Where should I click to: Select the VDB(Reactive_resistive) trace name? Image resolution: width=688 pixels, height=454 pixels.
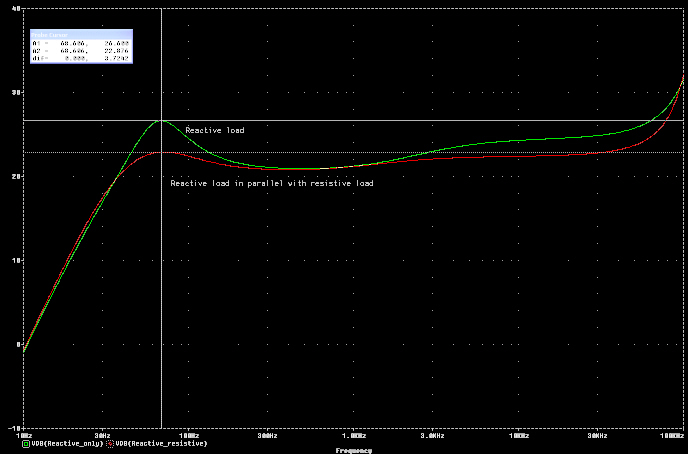[162, 443]
